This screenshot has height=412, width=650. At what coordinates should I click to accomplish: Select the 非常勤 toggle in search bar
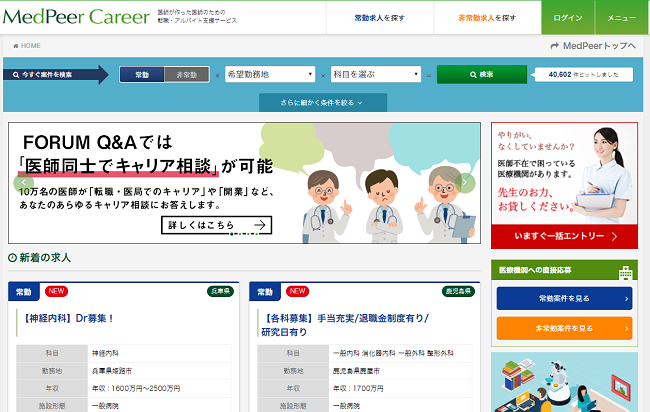187,75
